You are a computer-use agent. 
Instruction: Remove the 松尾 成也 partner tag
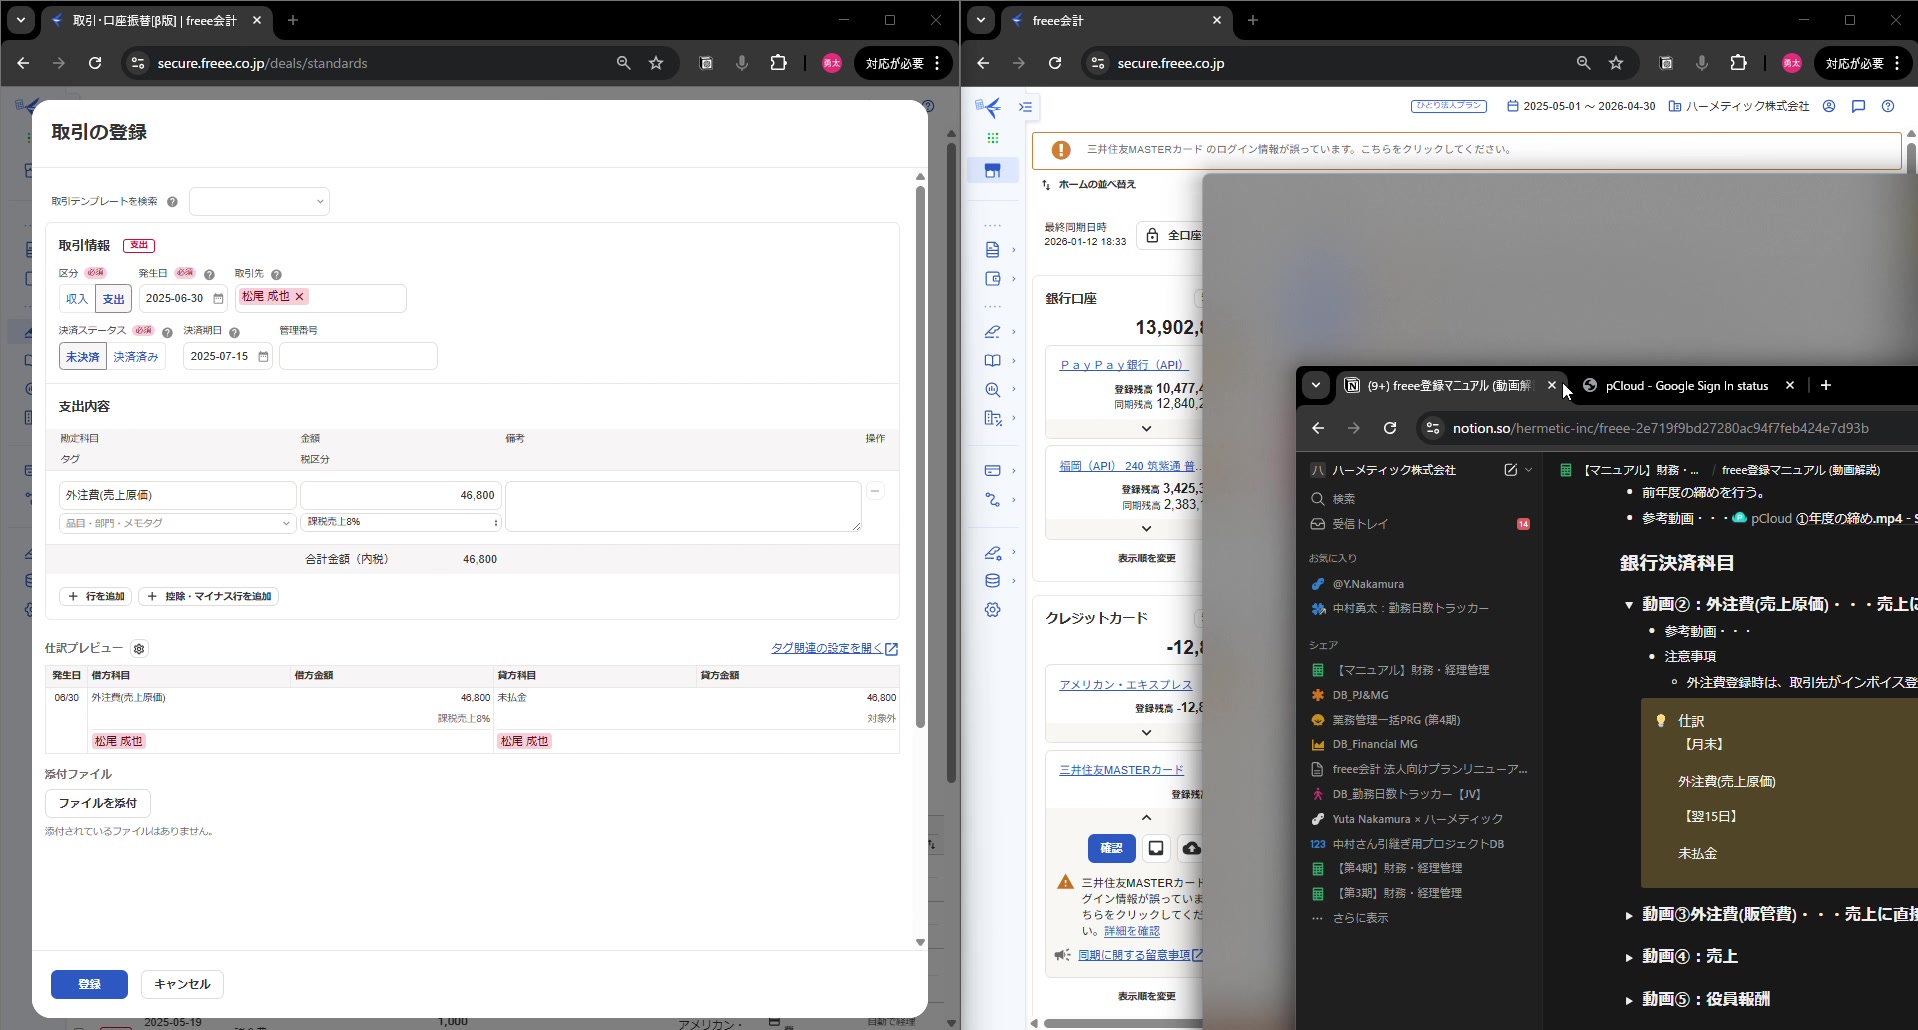coord(299,297)
